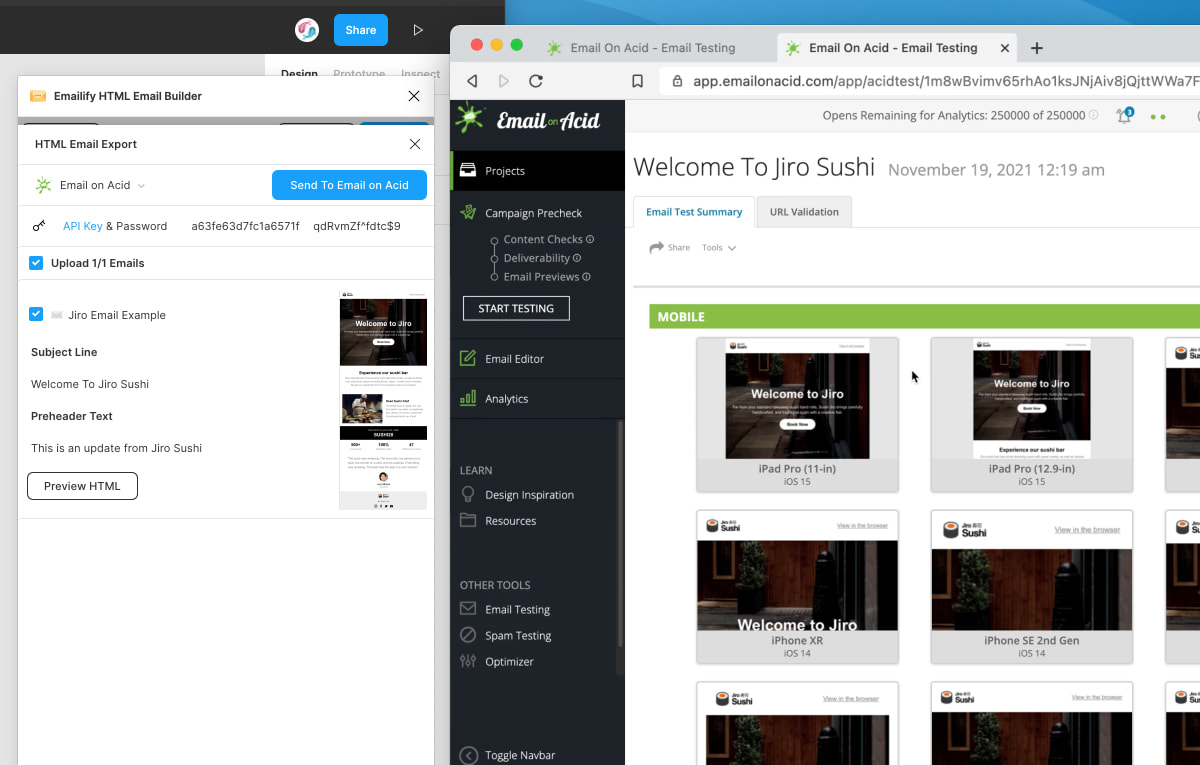Click the START TESTING button
Image resolution: width=1200 pixels, height=765 pixels.
coord(516,308)
